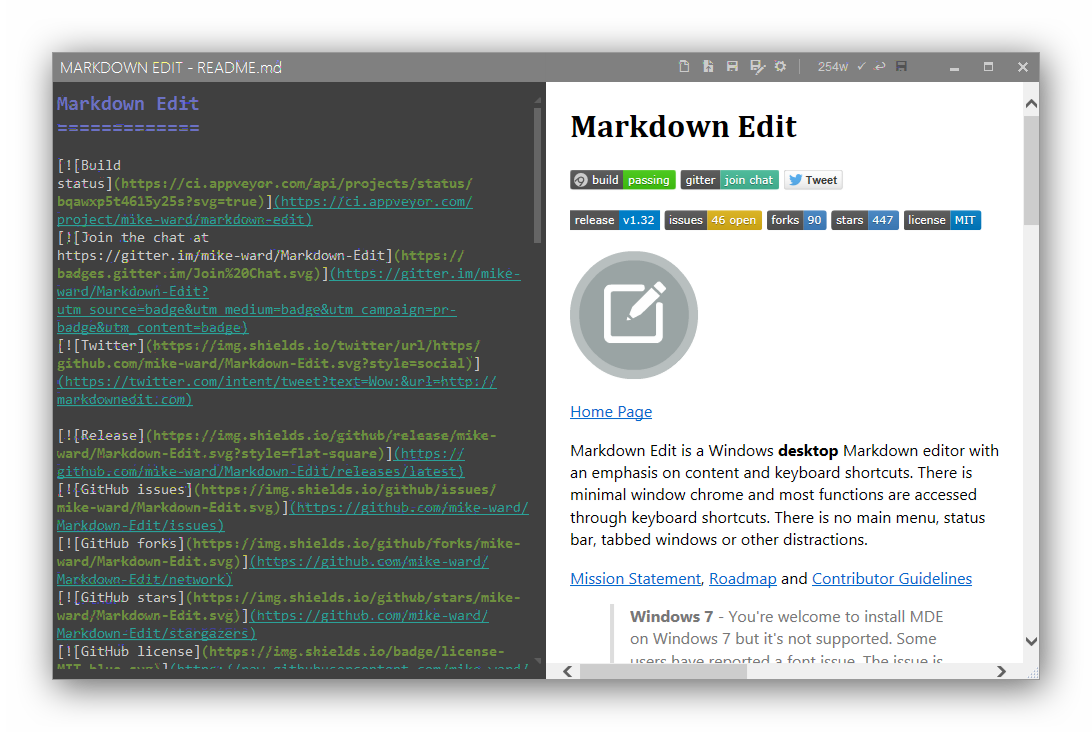Click the license MIT badge

coord(942,220)
